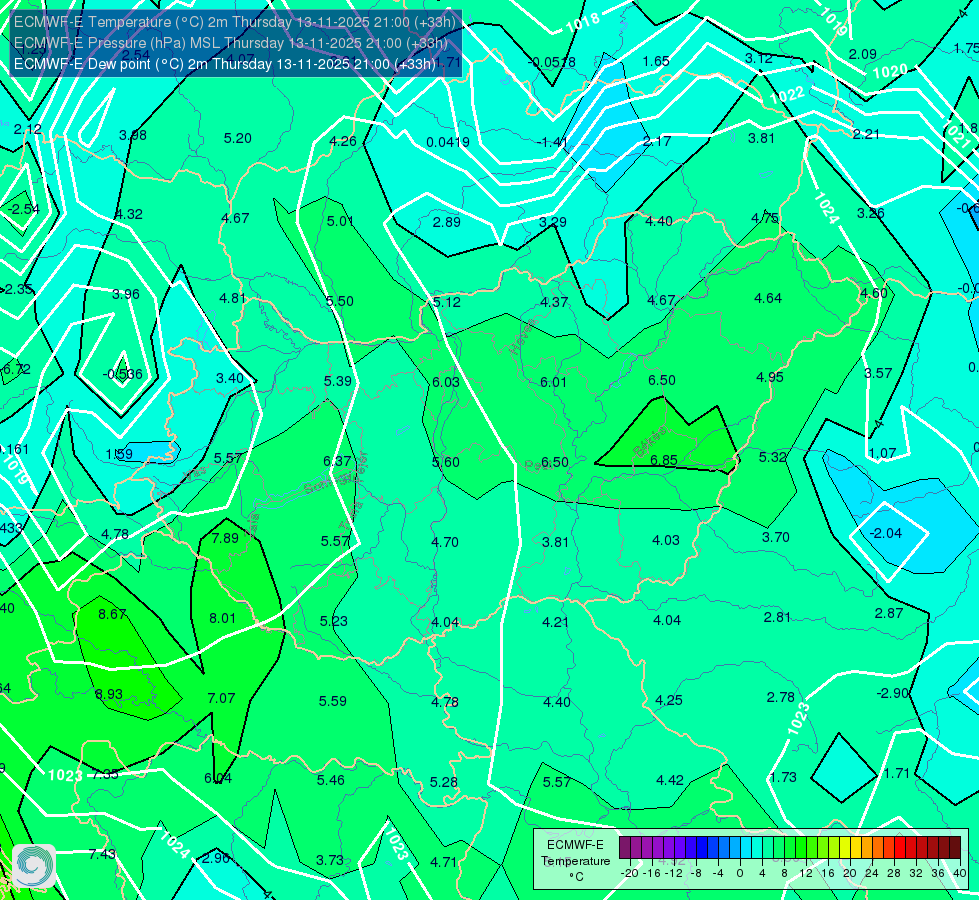Click the 3.40 dew point value
Image resolution: width=979 pixels, height=900 pixels.
[x=230, y=378]
